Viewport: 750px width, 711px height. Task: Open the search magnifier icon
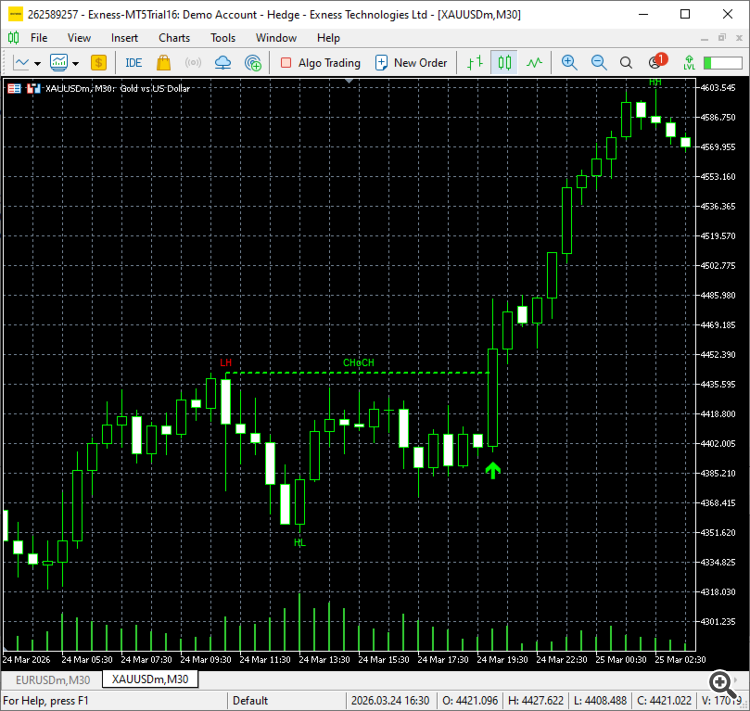[x=626, y=63]
